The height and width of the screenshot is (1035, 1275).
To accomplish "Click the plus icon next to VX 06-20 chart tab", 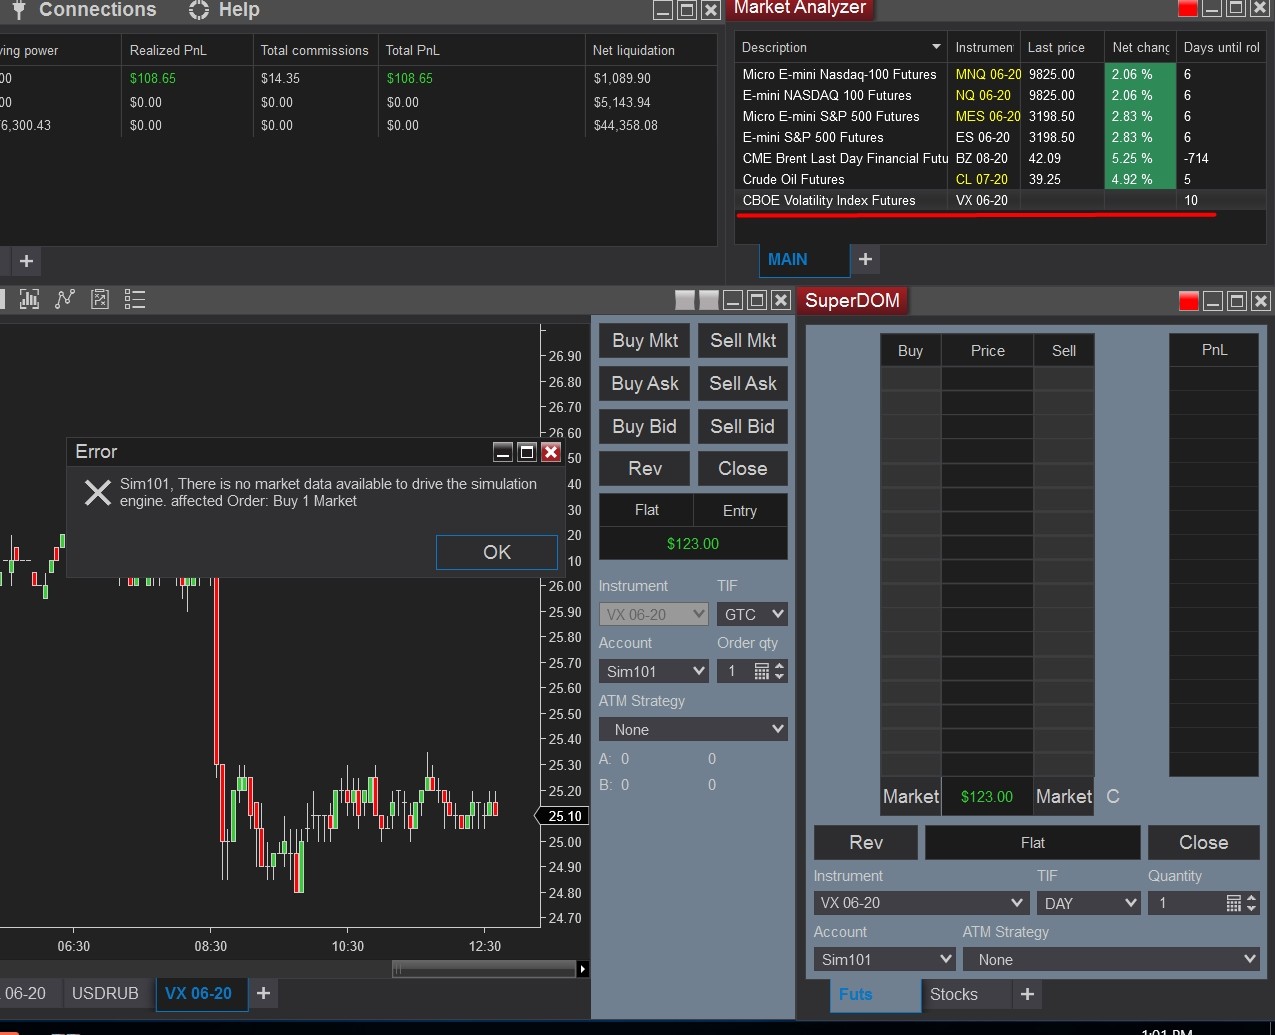I will (263, 994).
